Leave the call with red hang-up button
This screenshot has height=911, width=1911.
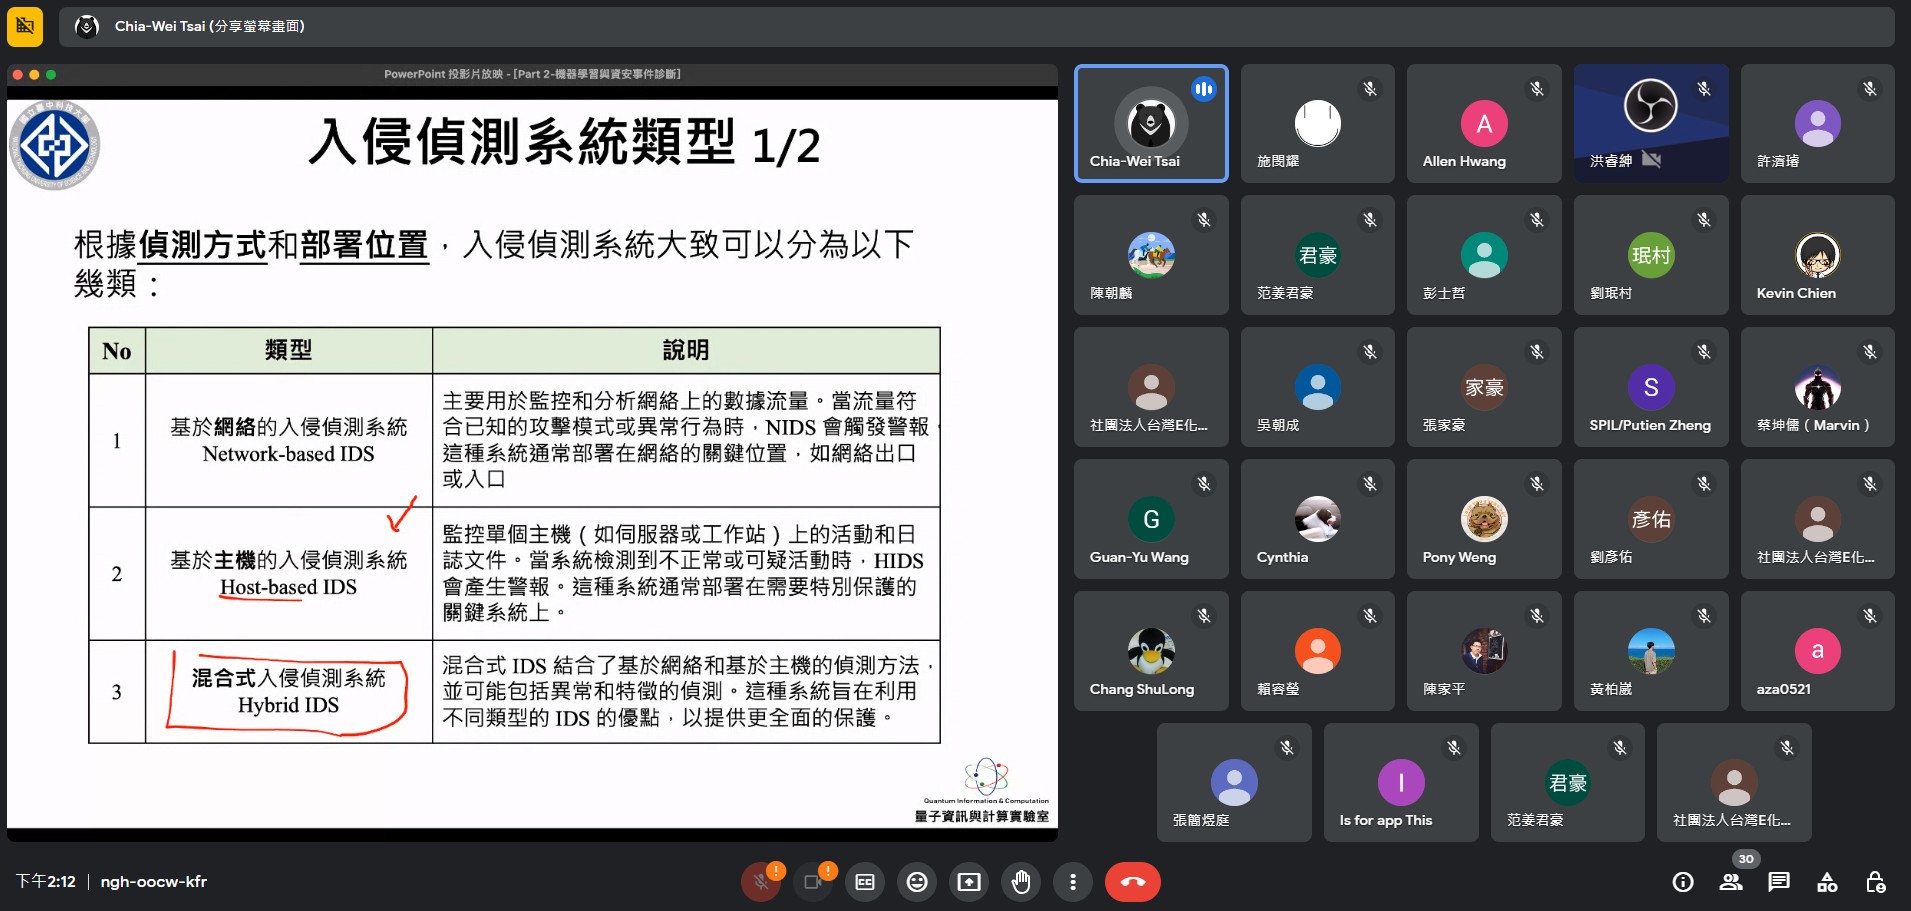click(1132, 882)
